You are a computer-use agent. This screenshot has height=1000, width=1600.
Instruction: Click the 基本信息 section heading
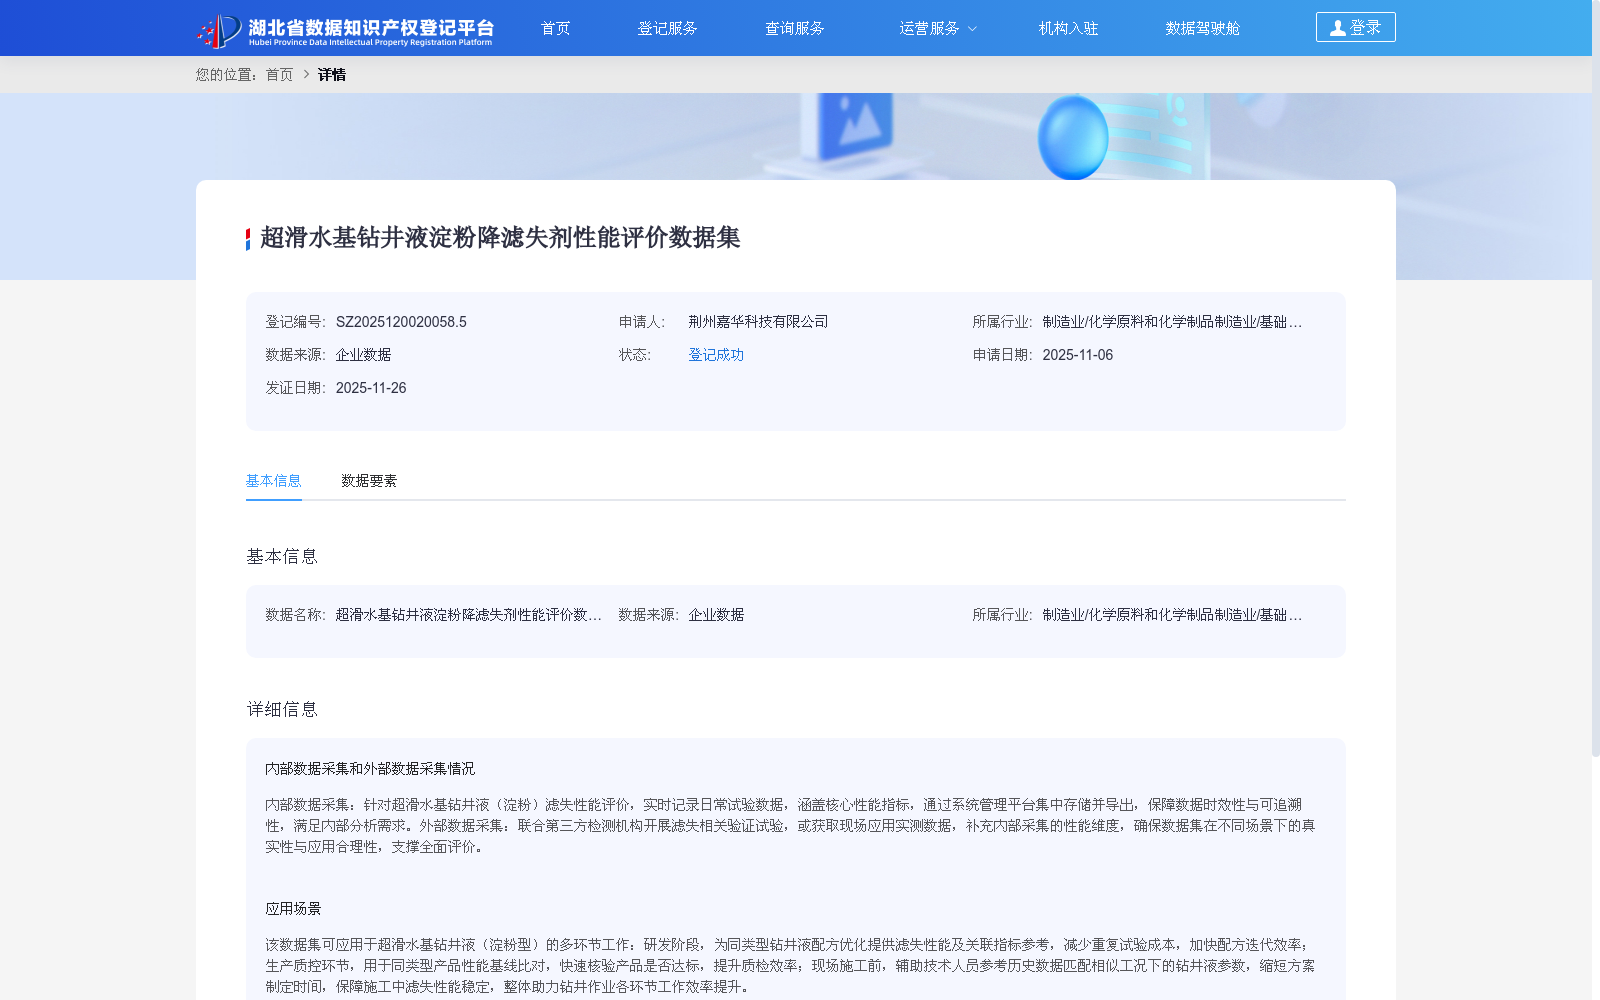click(x=282, y=557)
